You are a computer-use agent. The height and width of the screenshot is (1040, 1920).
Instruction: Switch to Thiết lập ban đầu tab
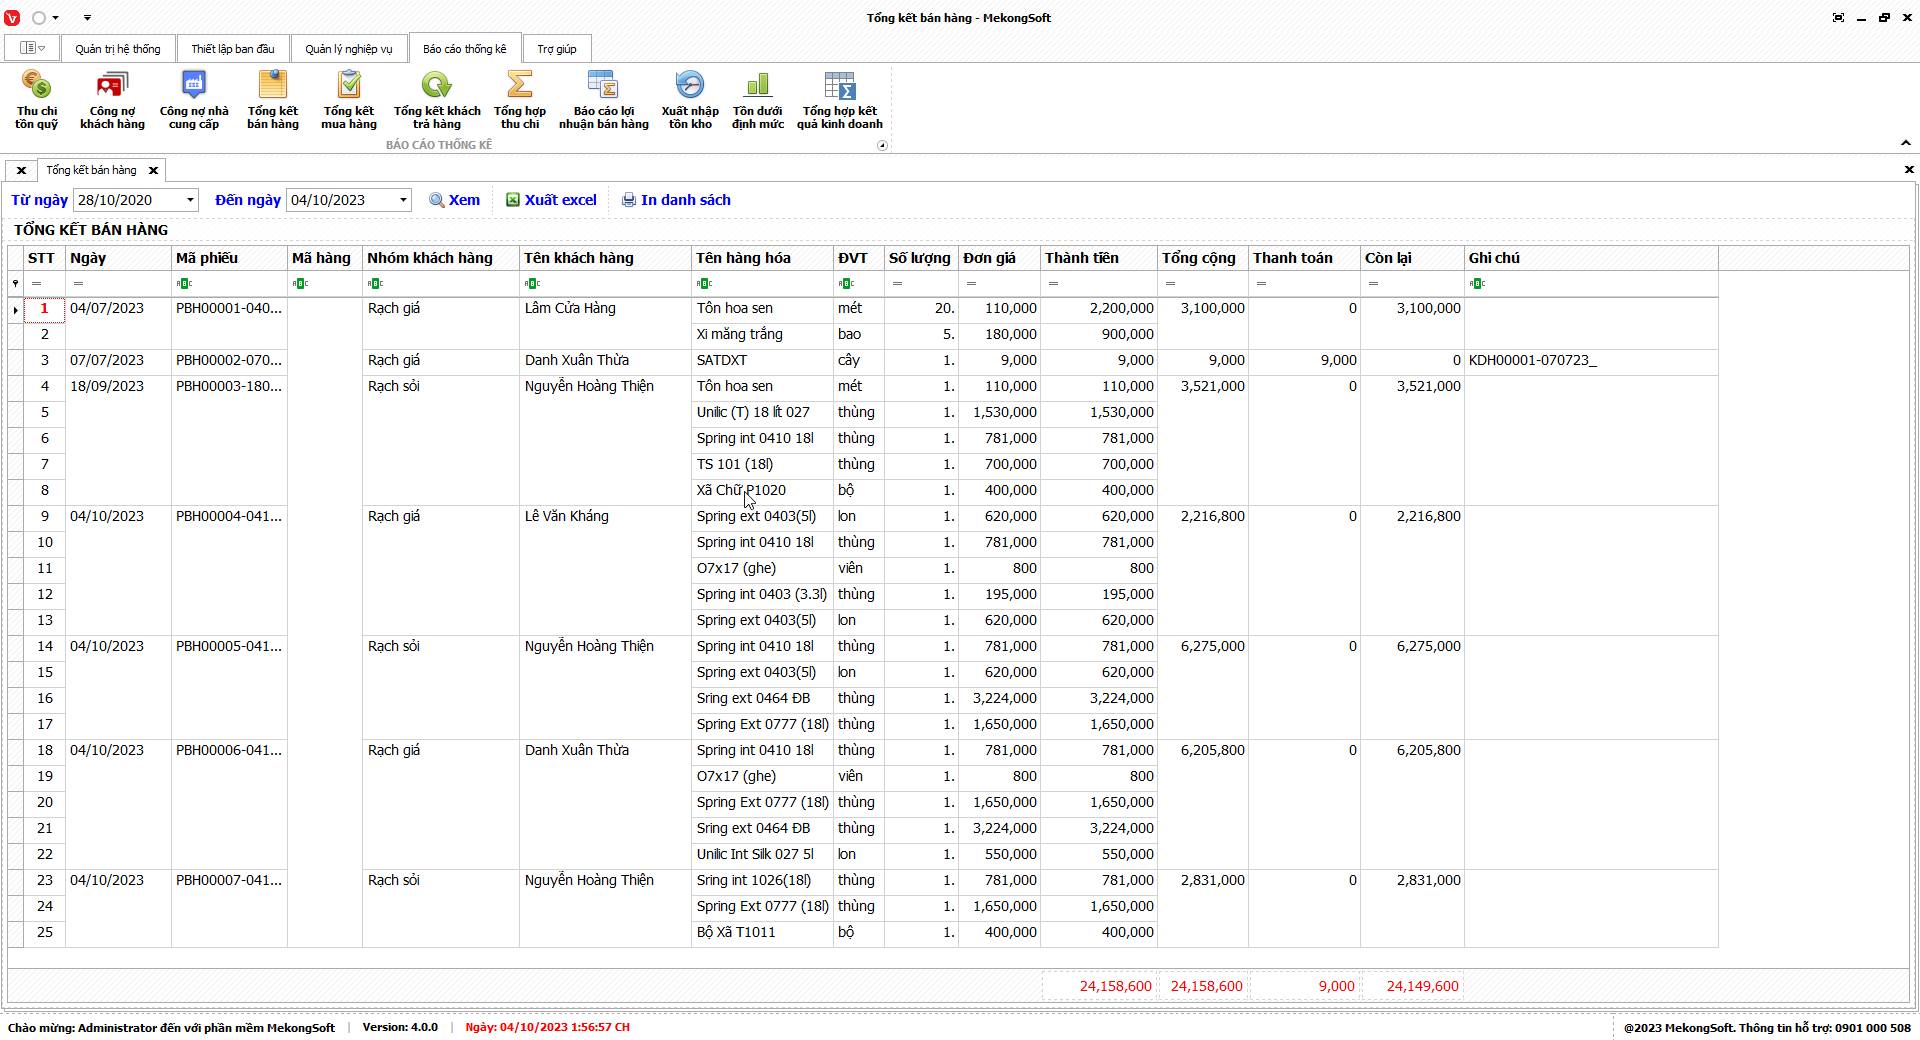(x=232, y=49)
